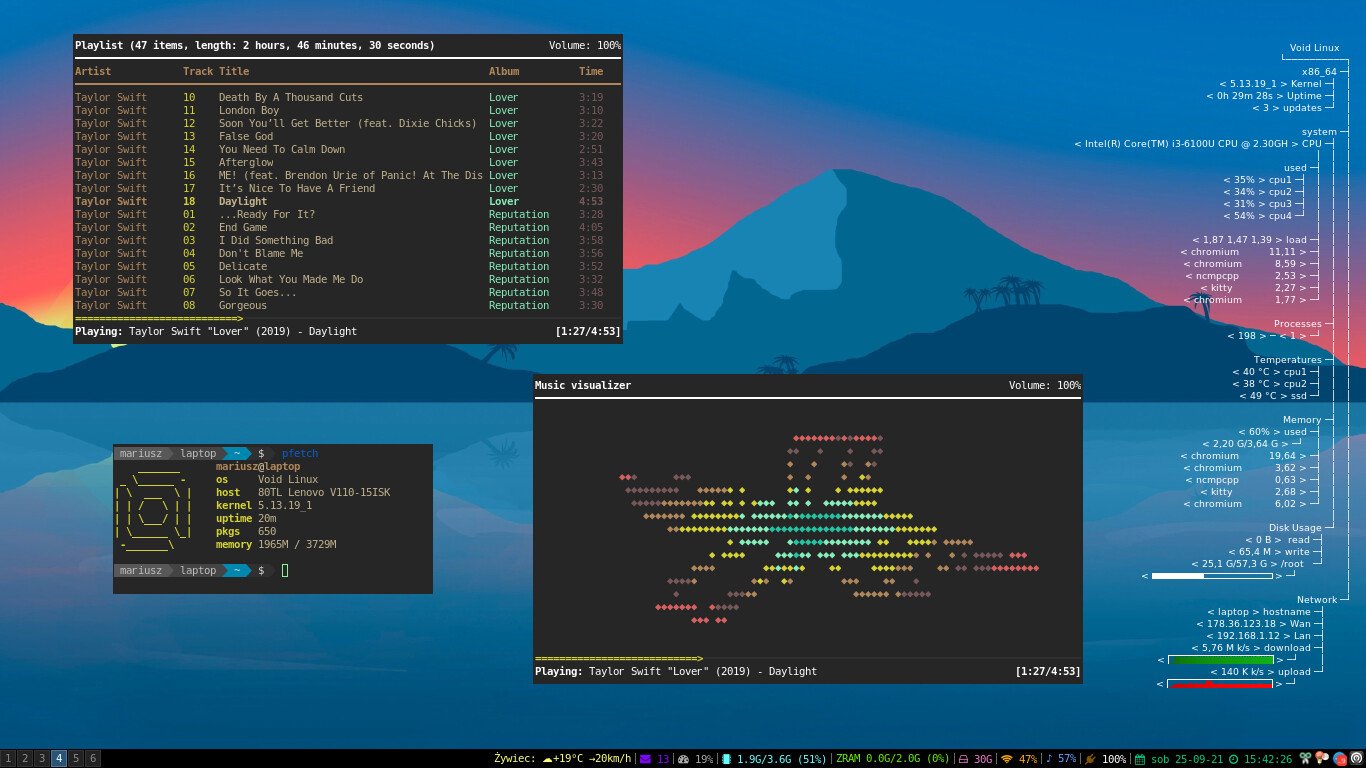Click Volume: 100% in Music visualizer header

pos(1045,385)
